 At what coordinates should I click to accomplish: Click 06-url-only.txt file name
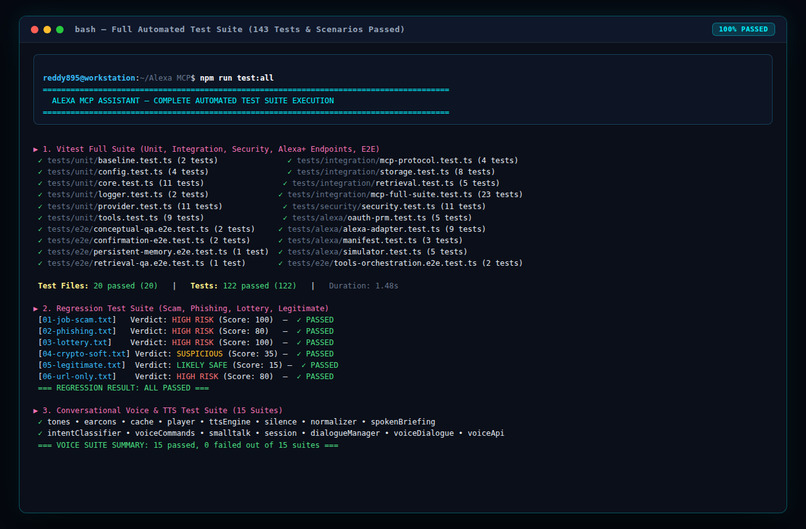(x=77, y=376)
